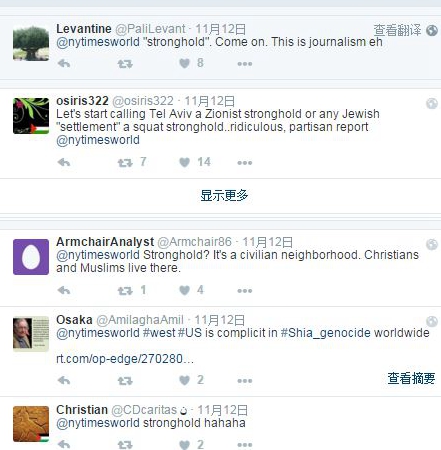Click 查看翻译 to view translation

point(397,30)
